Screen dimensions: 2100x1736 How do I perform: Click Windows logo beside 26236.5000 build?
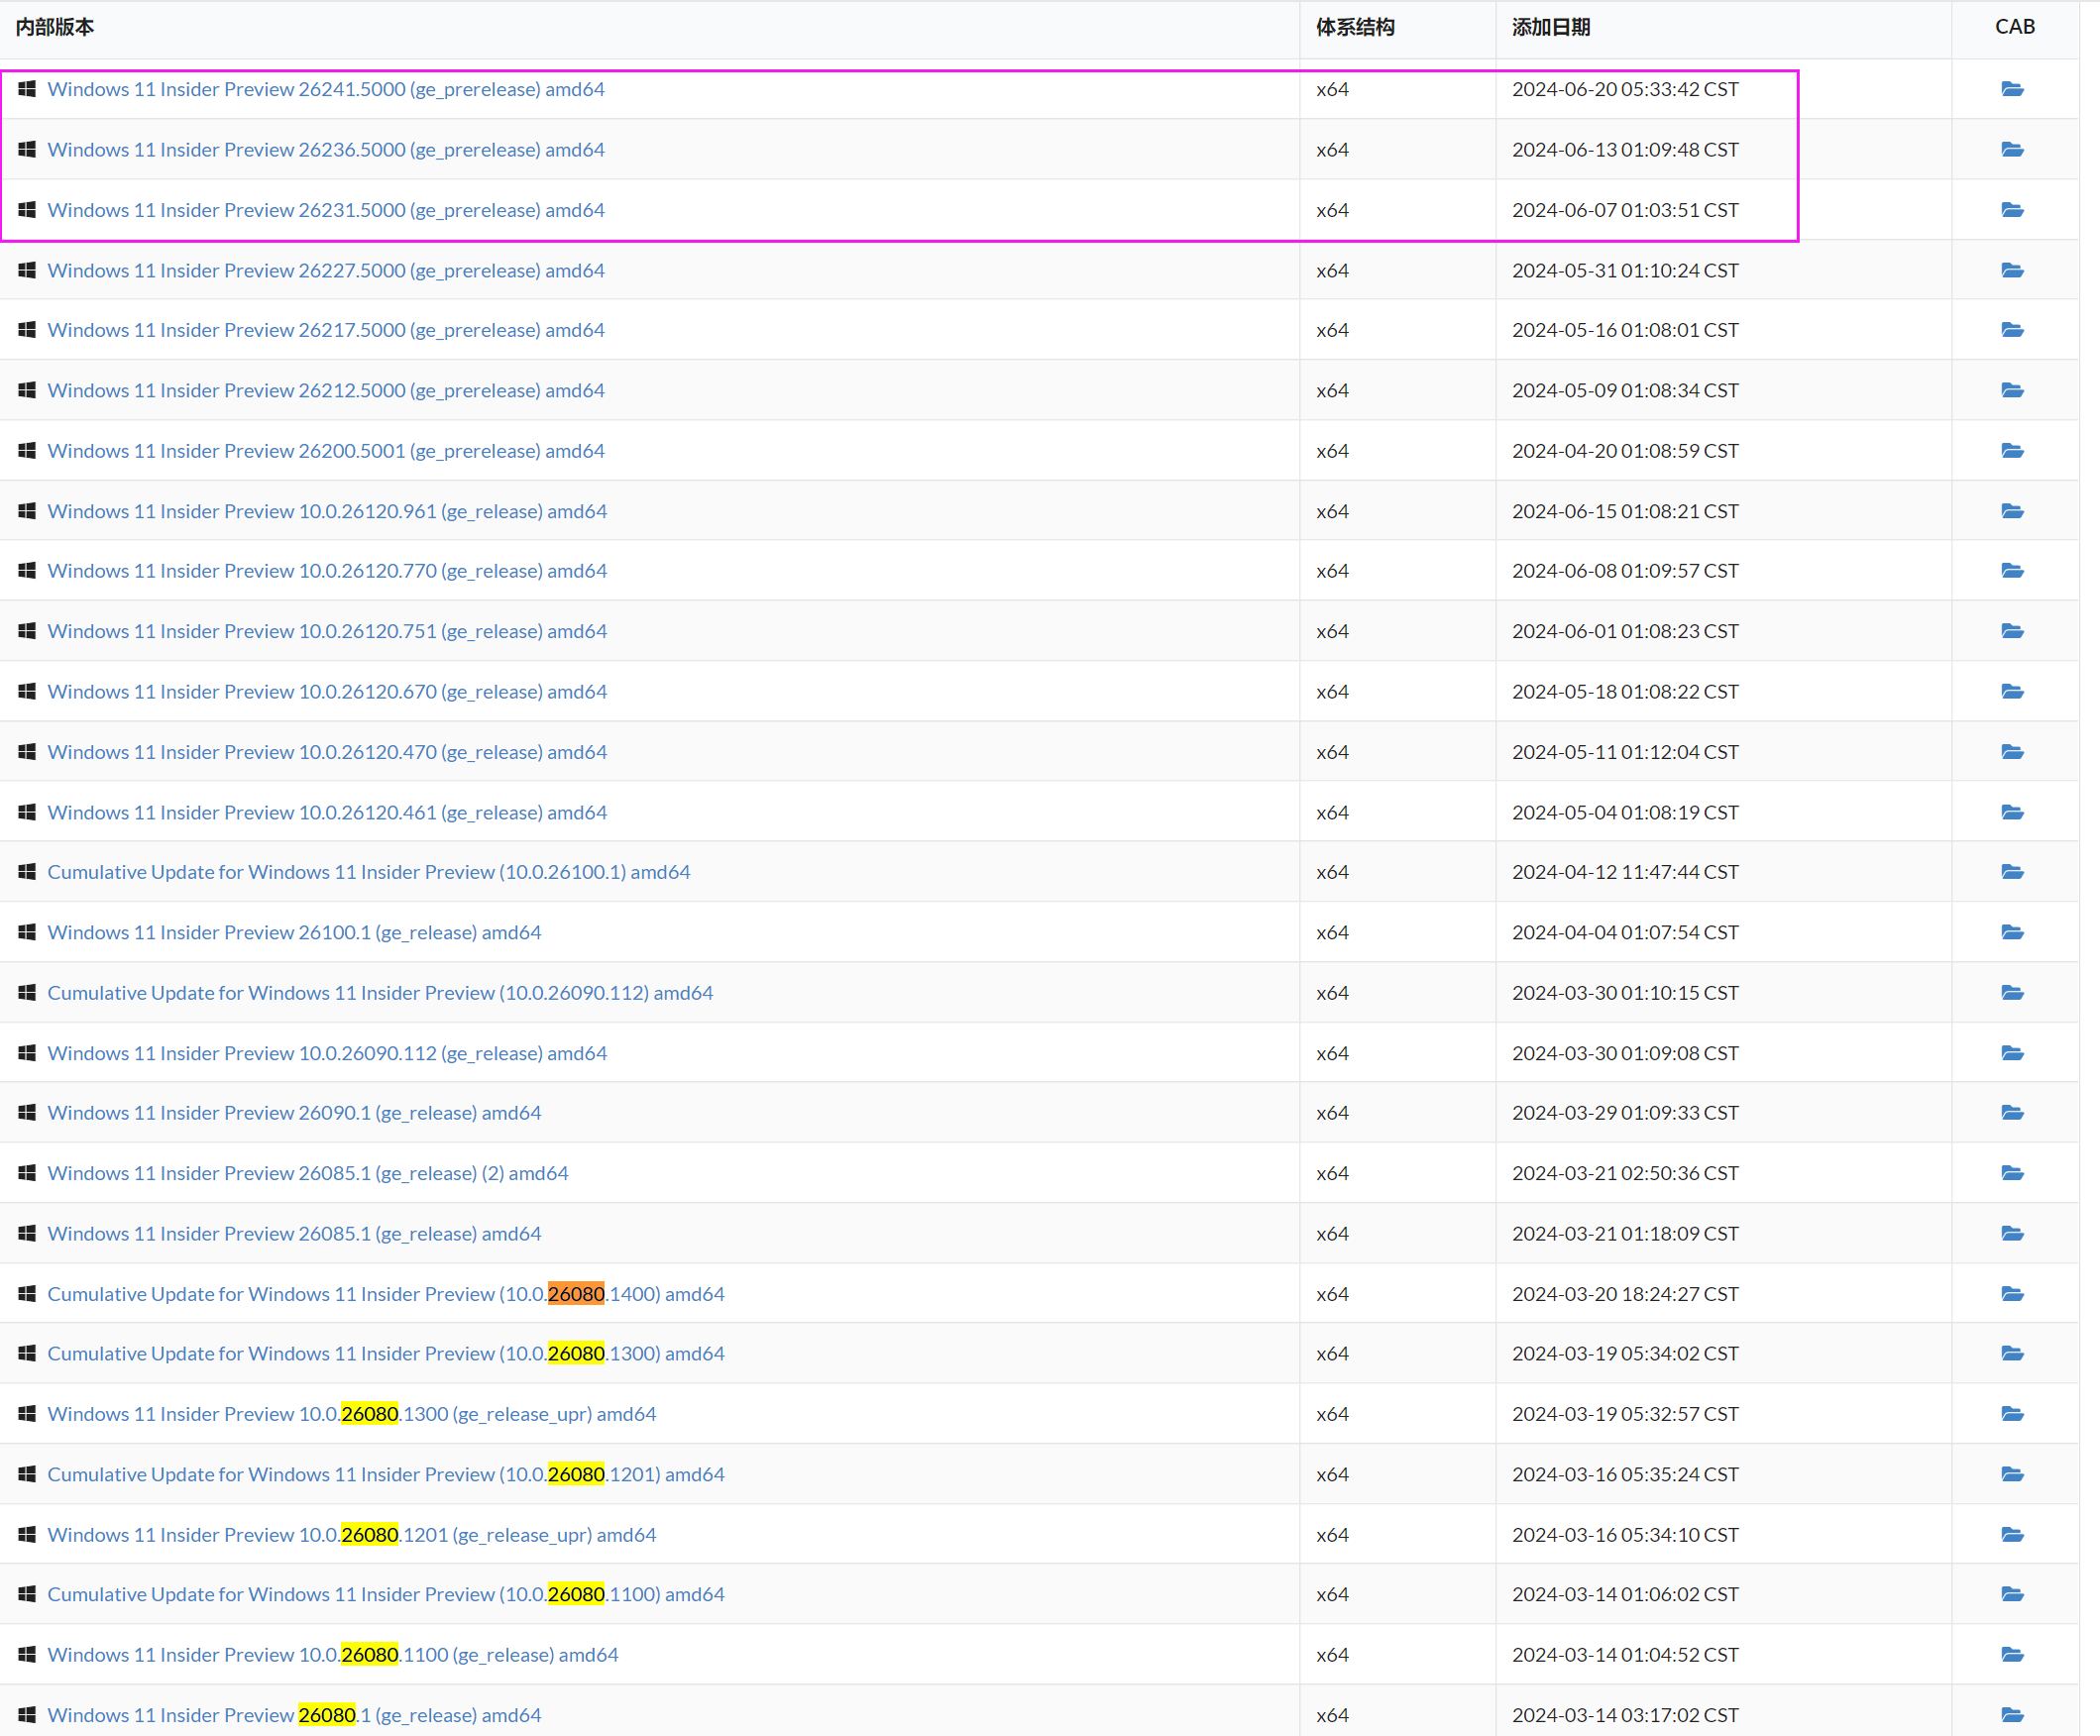click(x=27, y=149)
